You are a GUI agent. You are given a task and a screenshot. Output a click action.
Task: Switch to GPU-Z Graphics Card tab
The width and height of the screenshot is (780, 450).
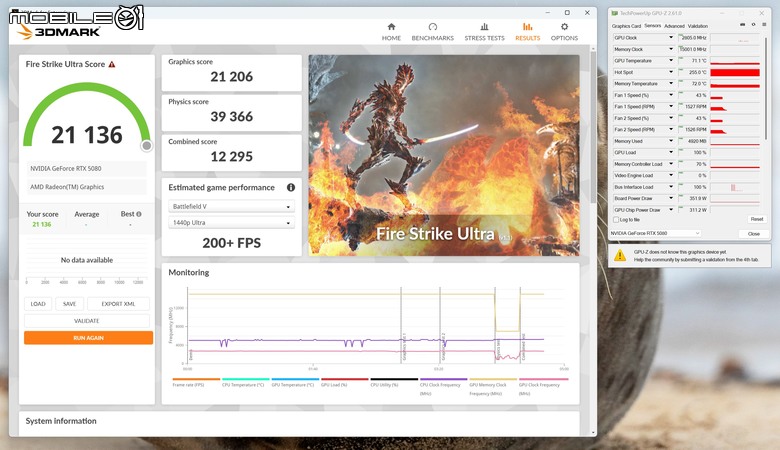[626, 26]
